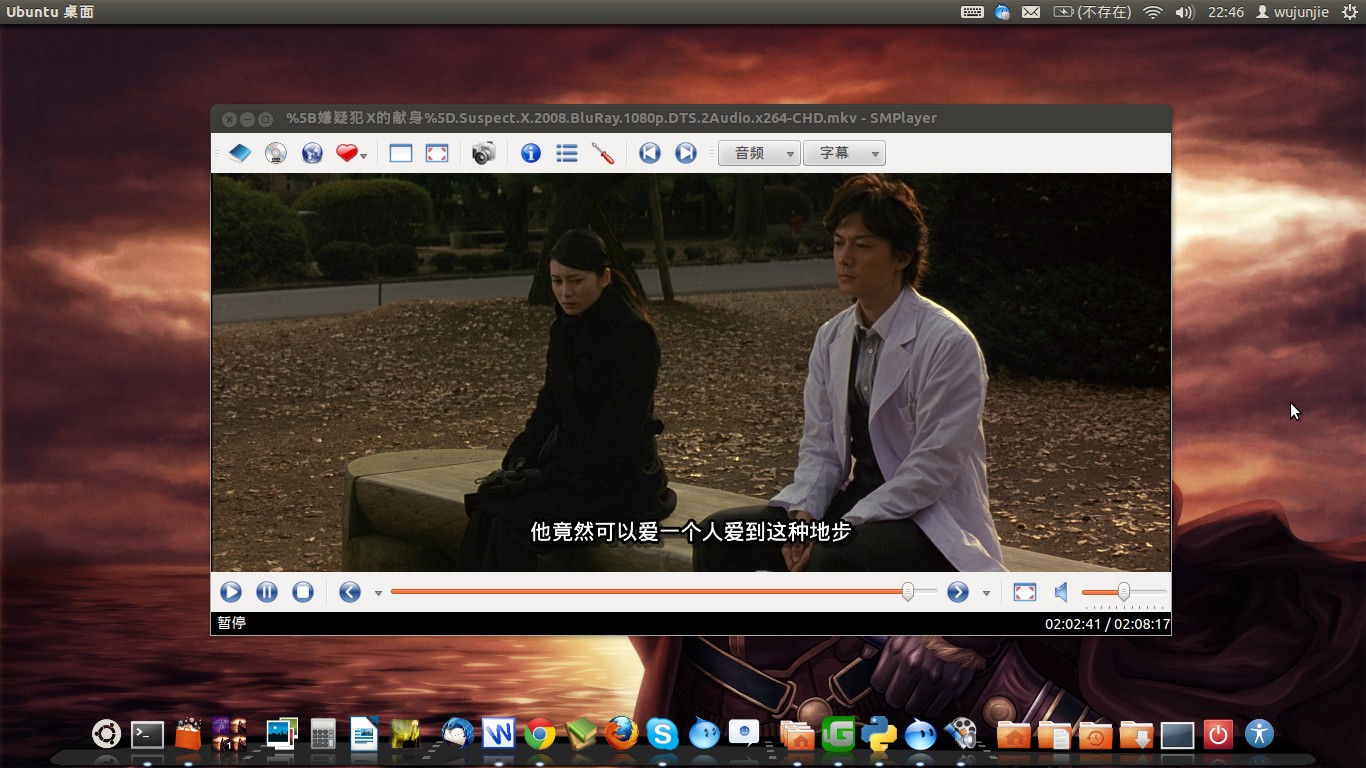
Task: Expand the rewind options arrow
Action: coord(378,594)
